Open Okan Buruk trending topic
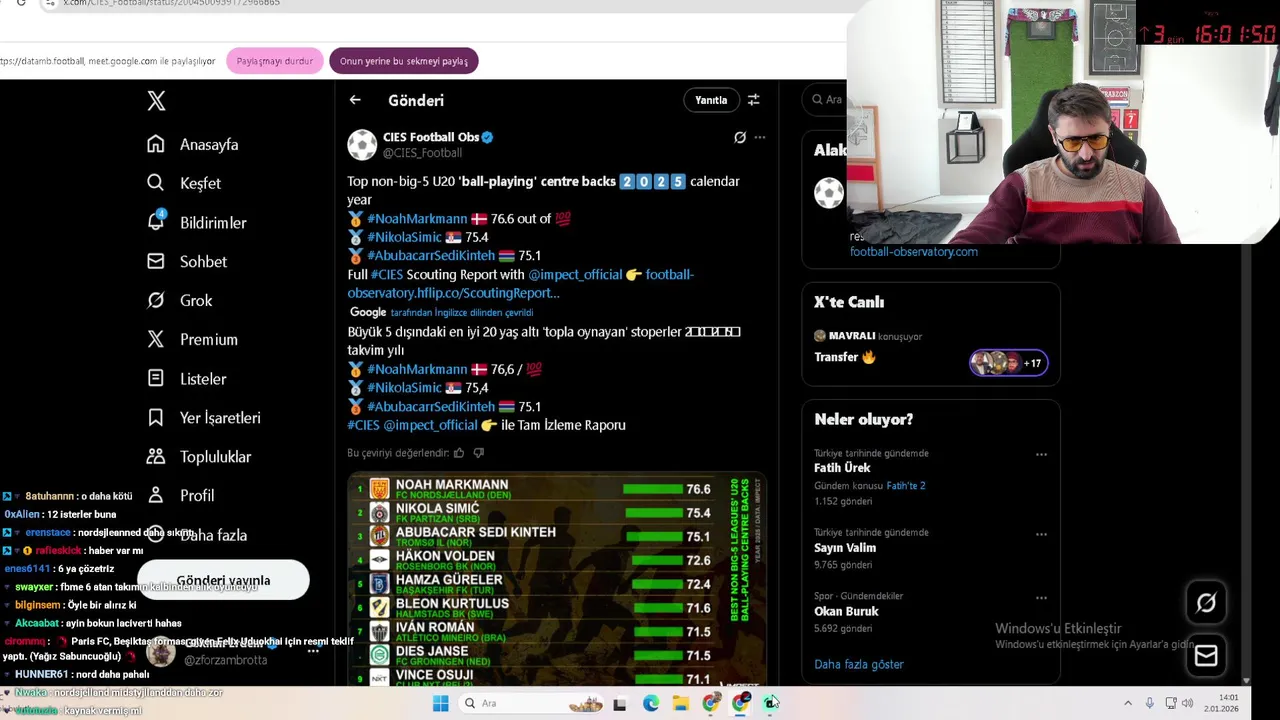 click(x=846, y=611)
